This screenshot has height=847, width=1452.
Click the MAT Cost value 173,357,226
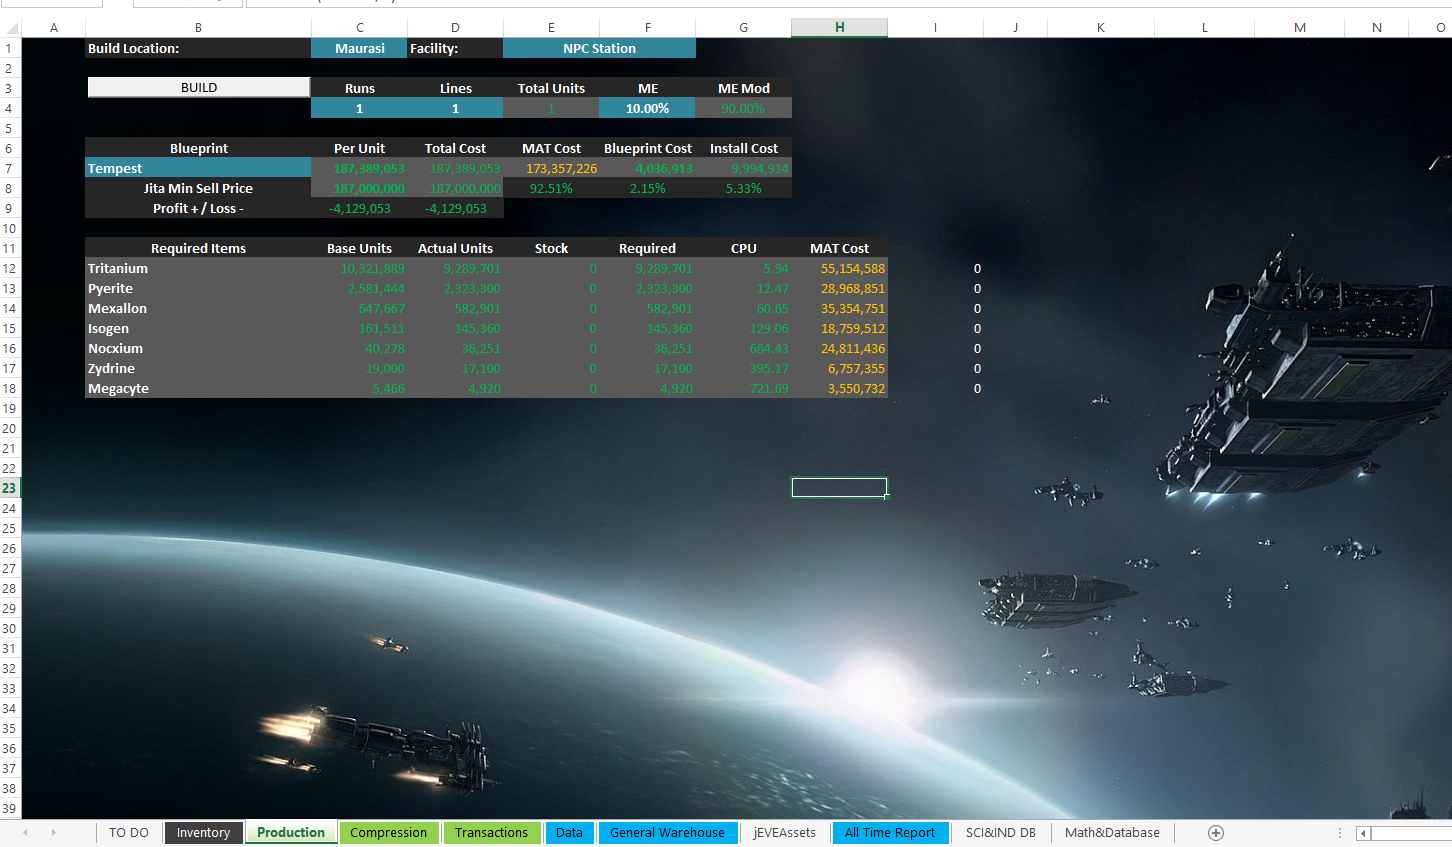(551, 168)
